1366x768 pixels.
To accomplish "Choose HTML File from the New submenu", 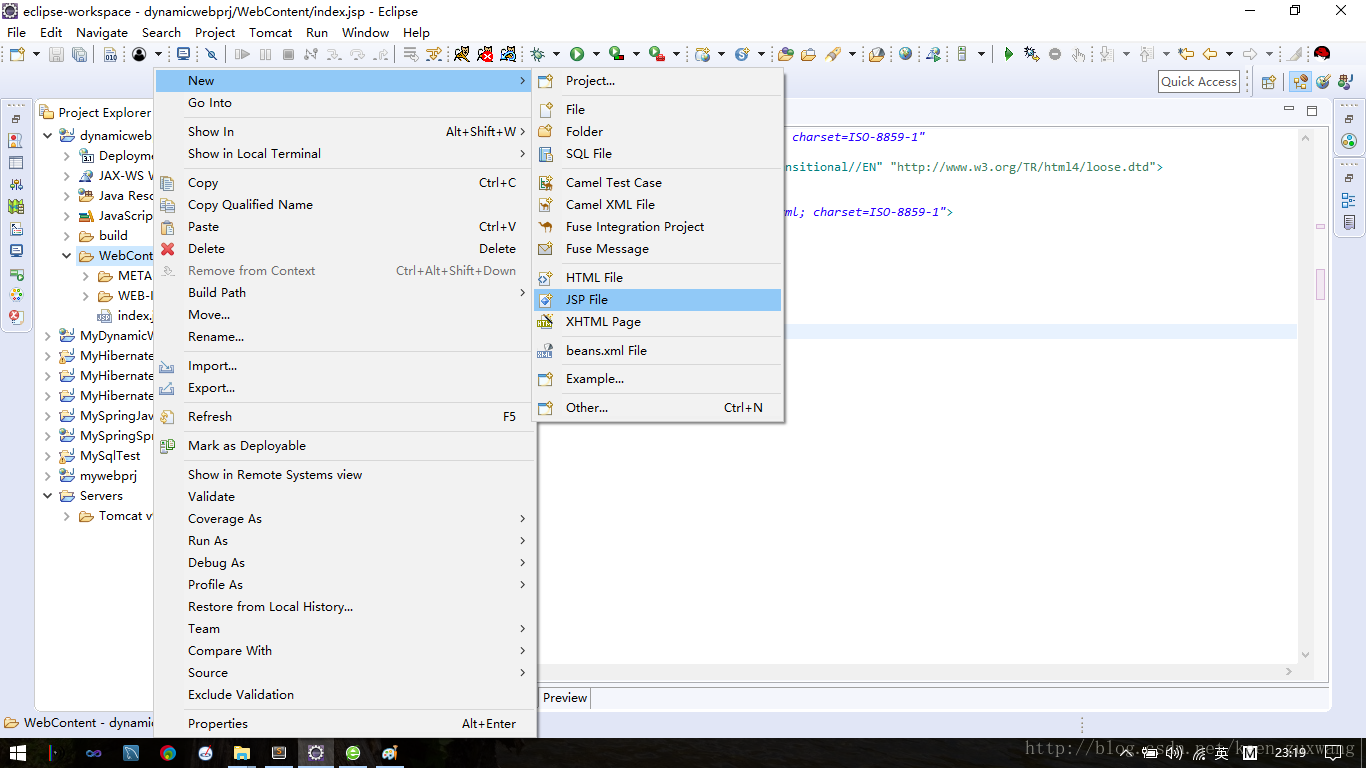I will (658, 278).
